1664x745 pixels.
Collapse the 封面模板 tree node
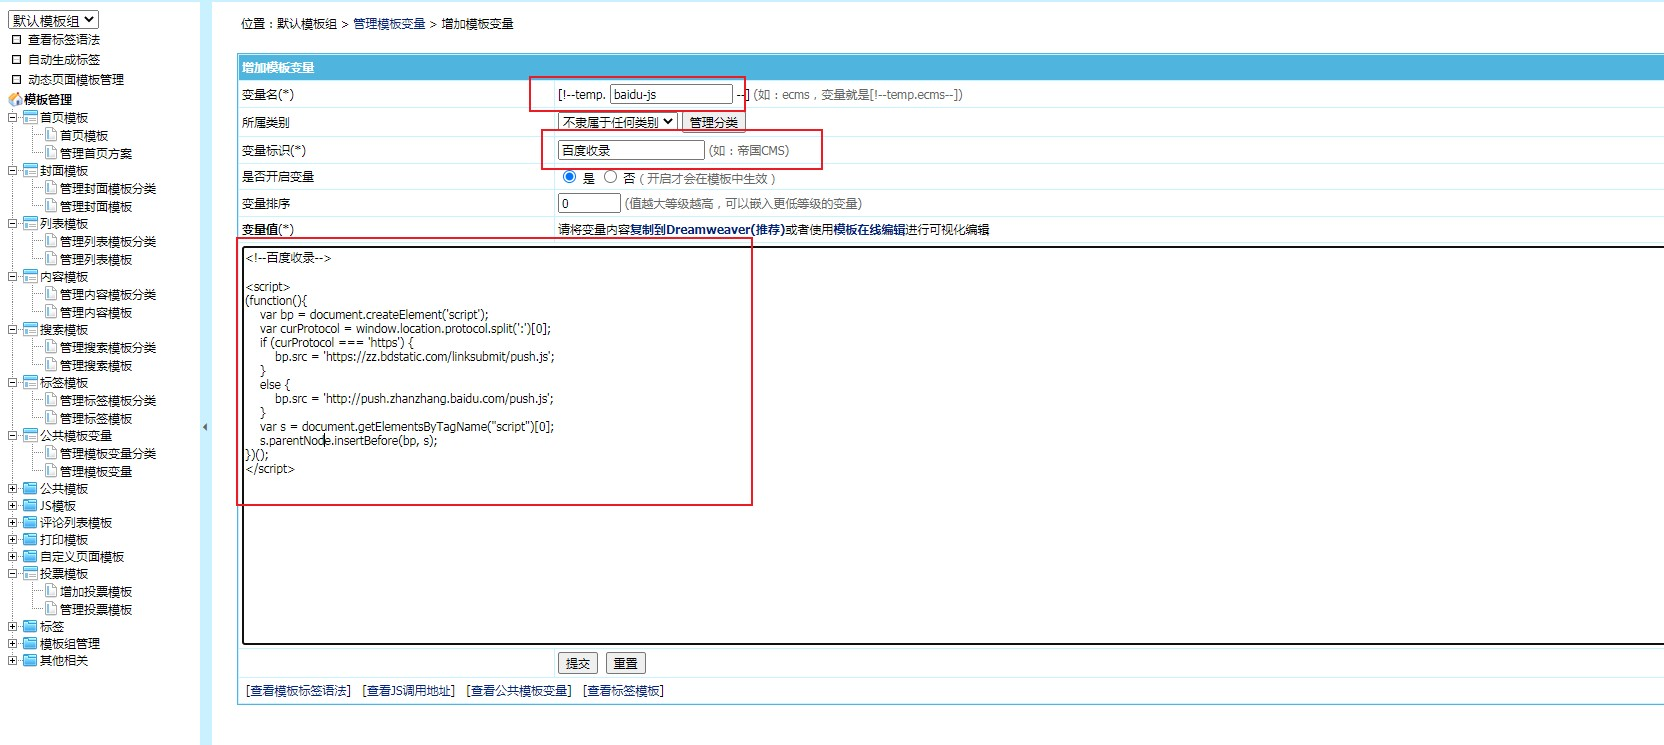coord(13,170)
